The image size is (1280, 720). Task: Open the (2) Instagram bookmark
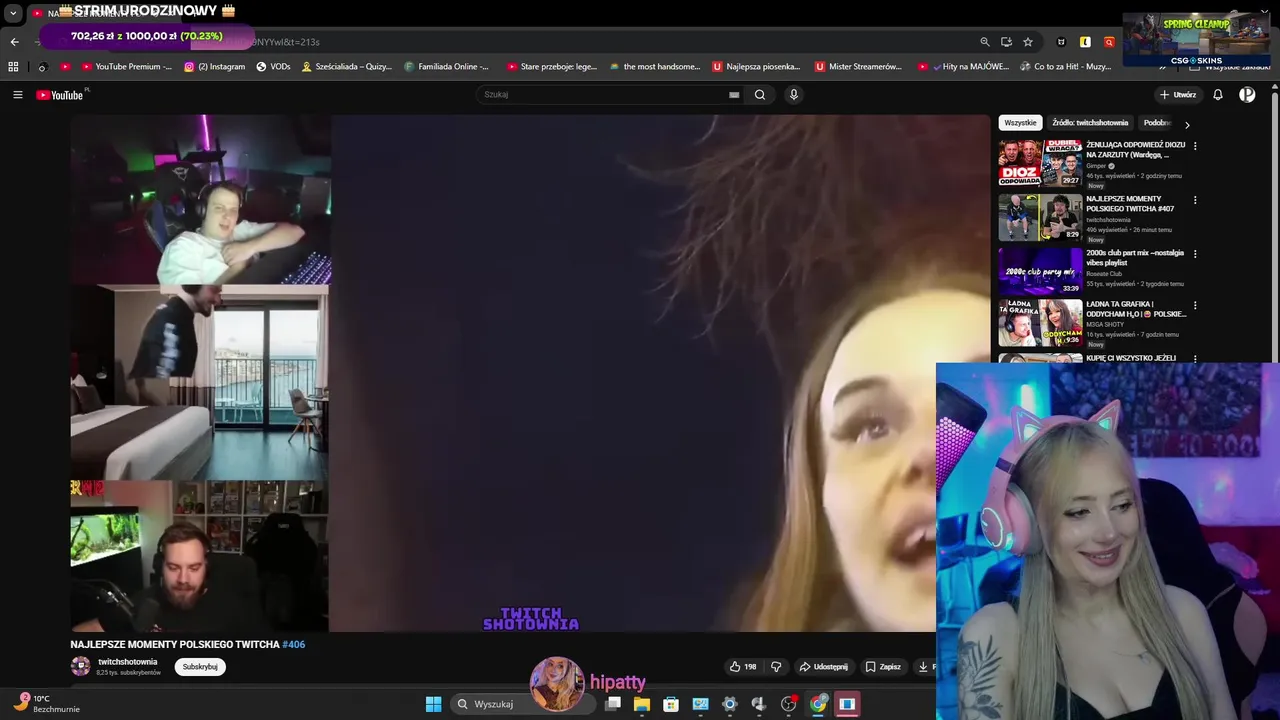coord(214,67)
